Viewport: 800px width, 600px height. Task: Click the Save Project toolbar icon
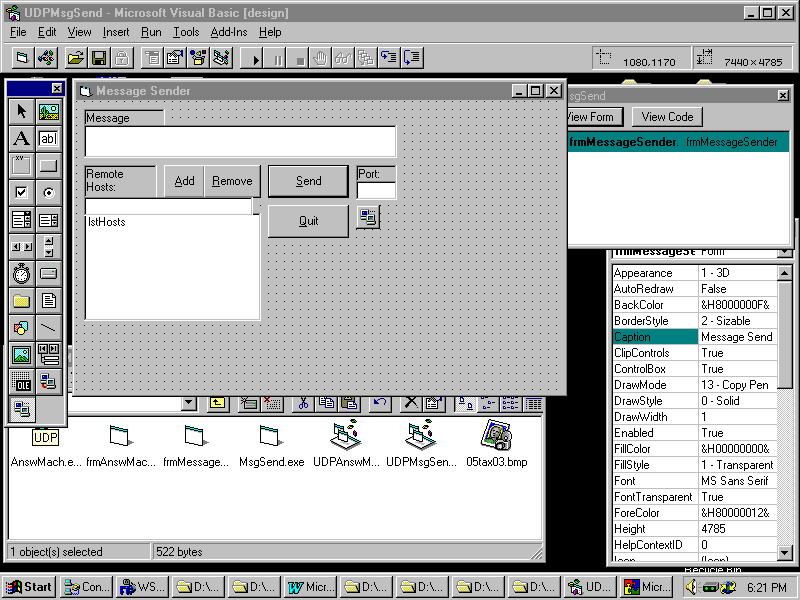pyautogui.click(x=99, y=59)
